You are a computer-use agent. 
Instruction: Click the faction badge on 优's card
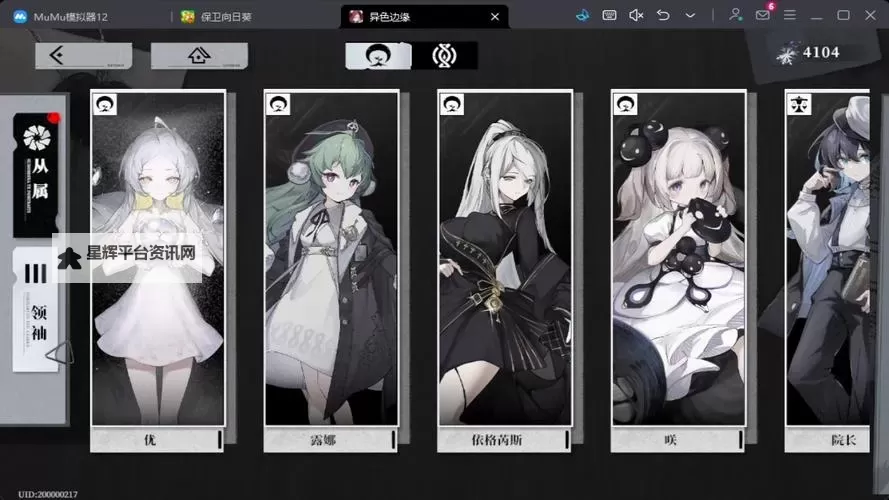pyautogui.click(x=105, y=104)
